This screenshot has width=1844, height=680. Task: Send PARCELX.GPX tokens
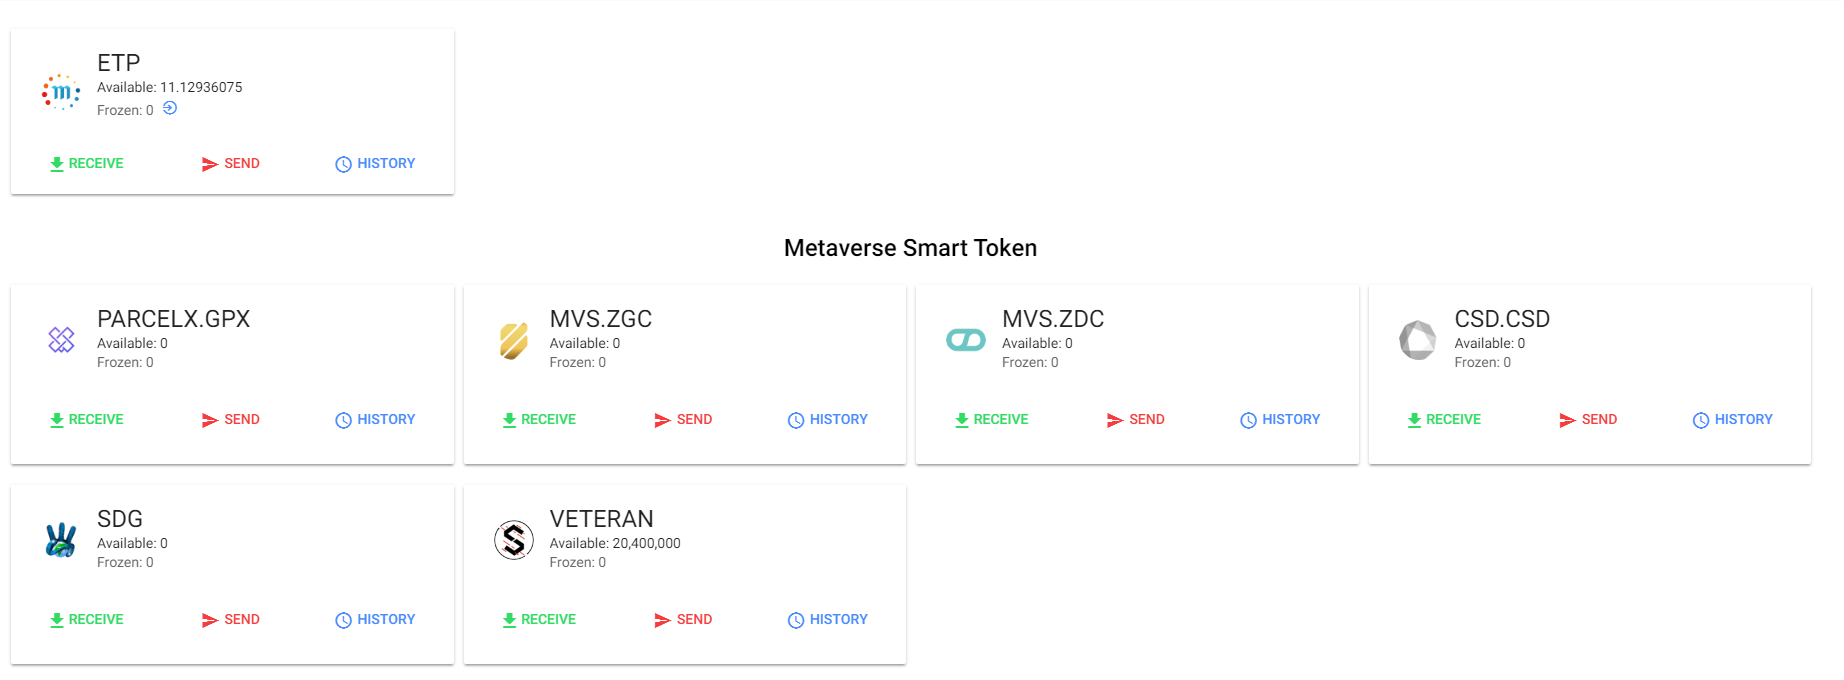point(231,419)
